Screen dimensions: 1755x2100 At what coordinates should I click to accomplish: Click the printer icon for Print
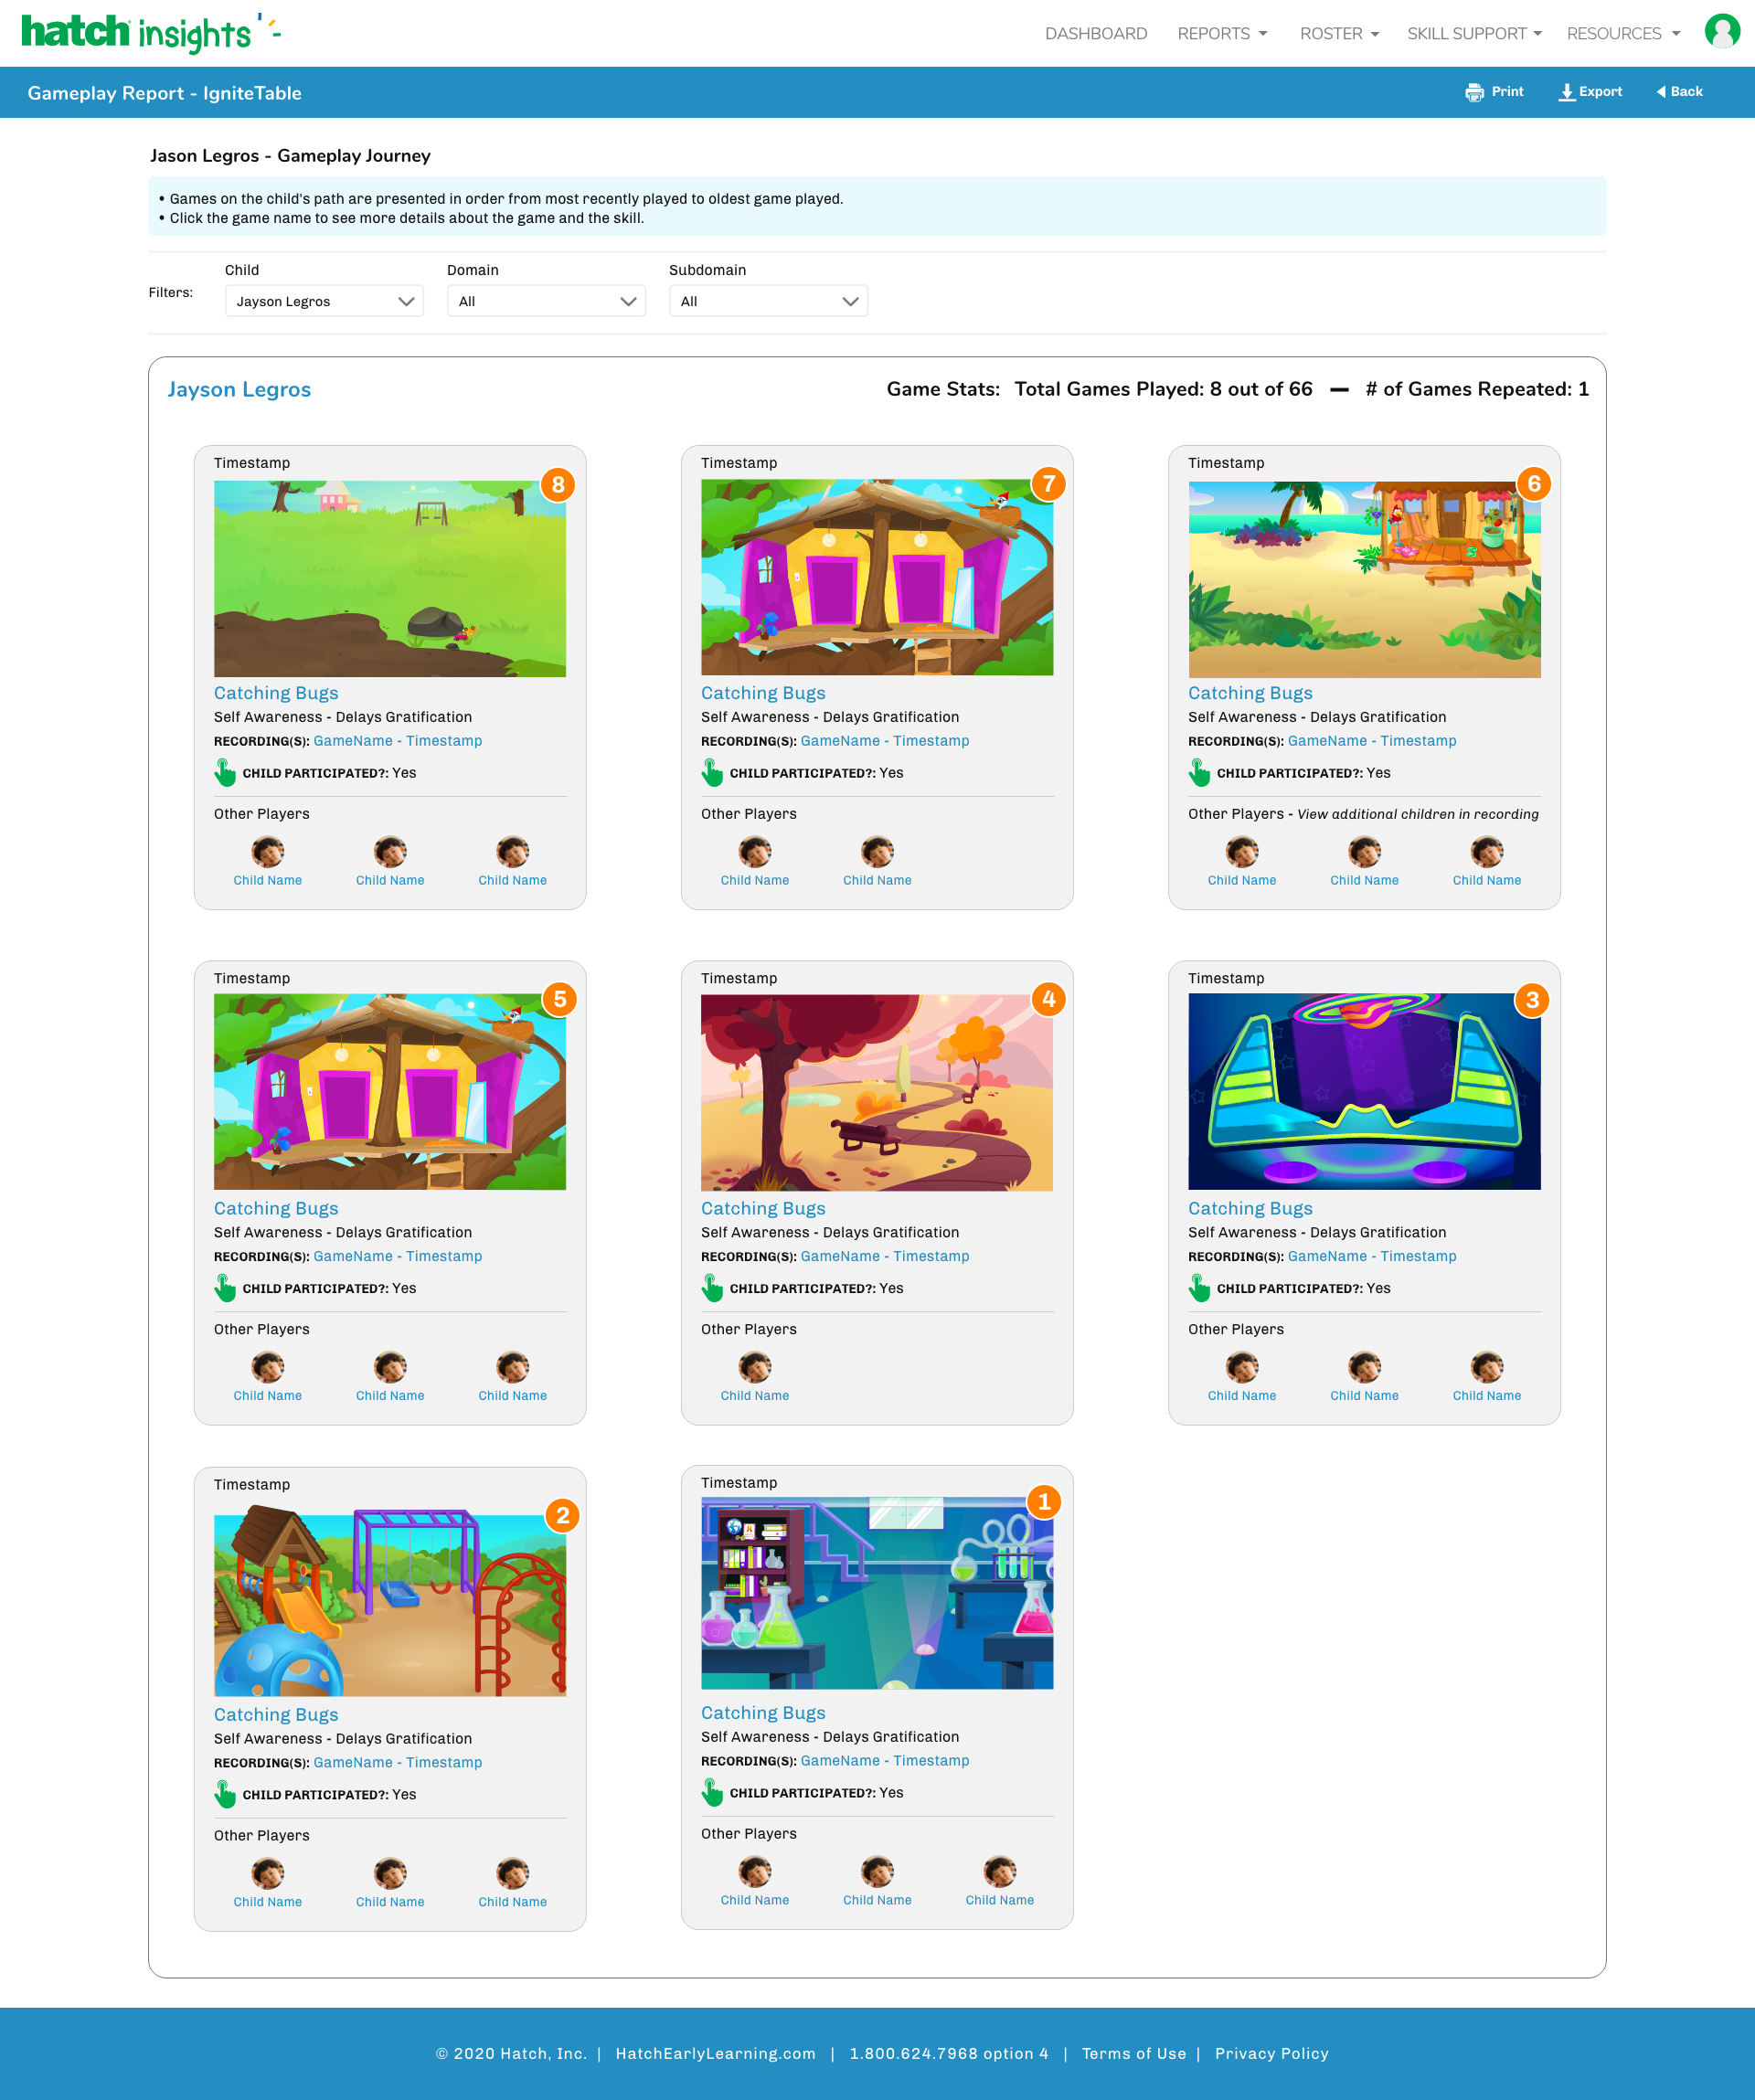pos(1474,92)
